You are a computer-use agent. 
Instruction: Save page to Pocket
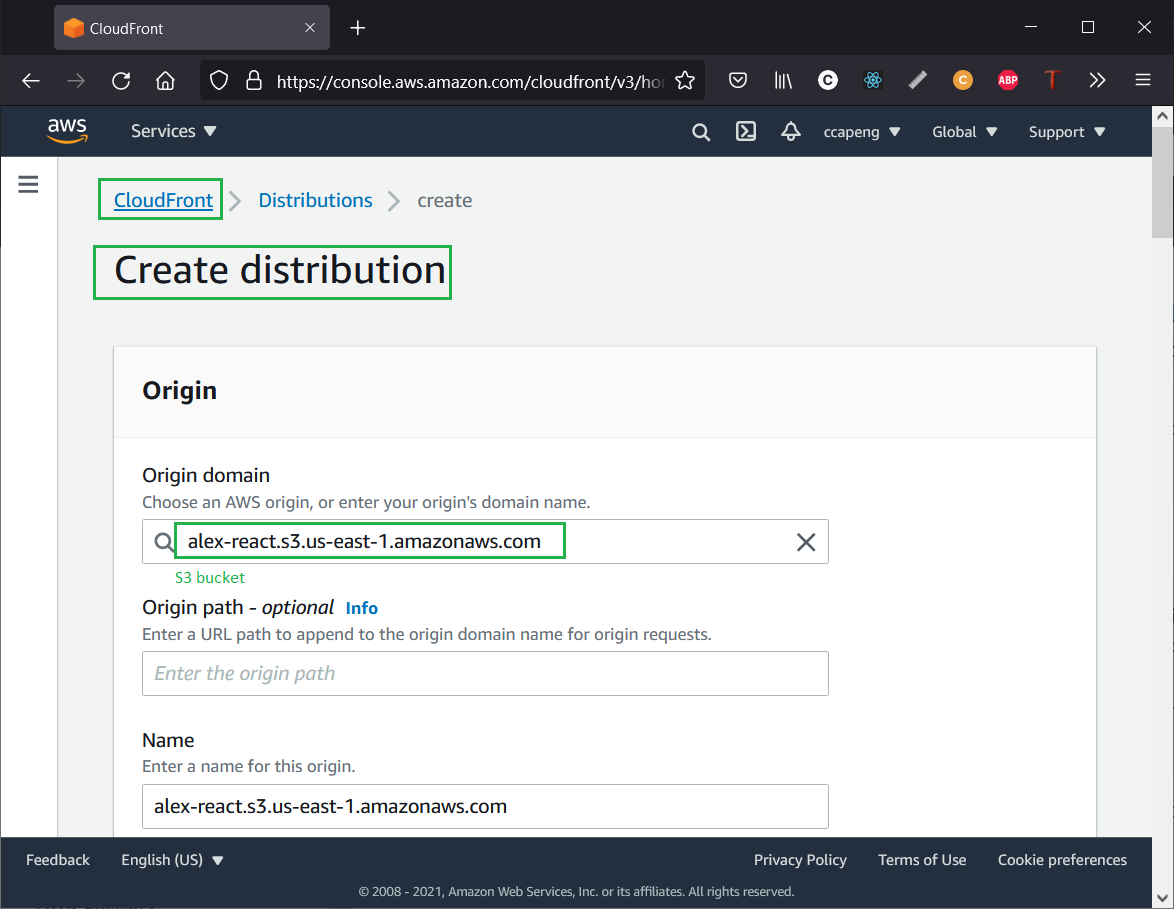[738, 80]
